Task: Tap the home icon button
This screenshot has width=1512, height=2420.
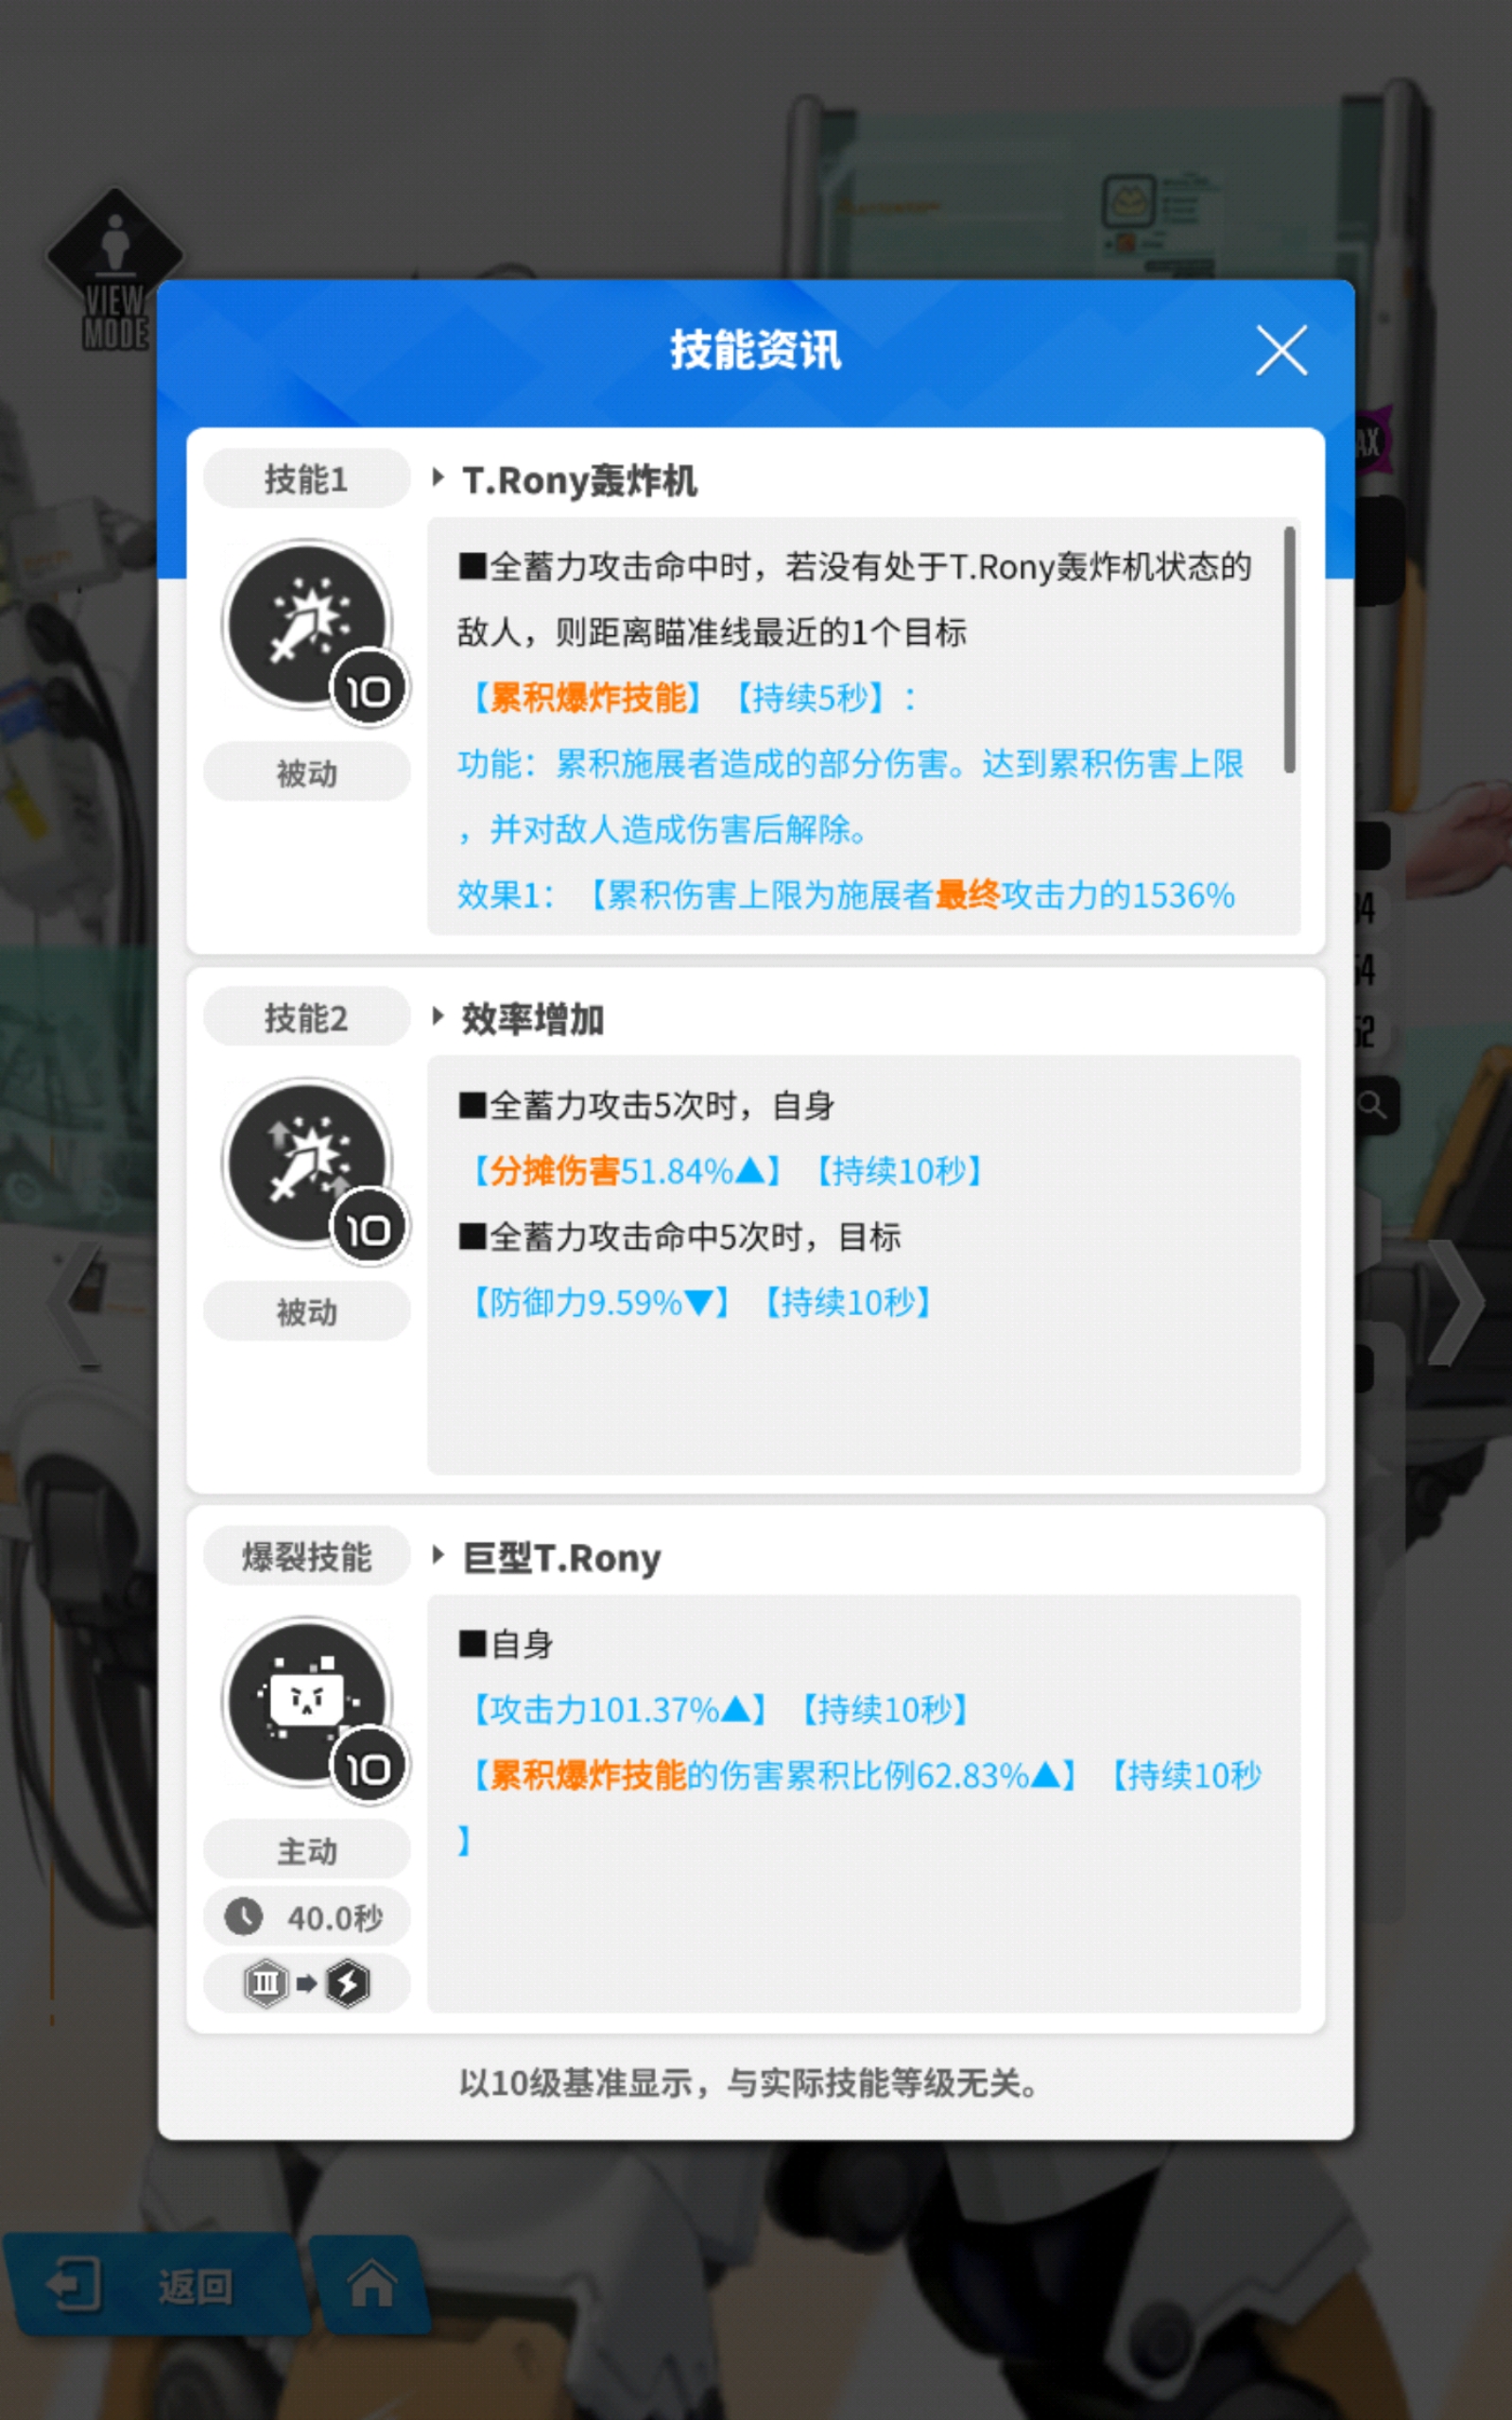Action: click(371, 2286)
